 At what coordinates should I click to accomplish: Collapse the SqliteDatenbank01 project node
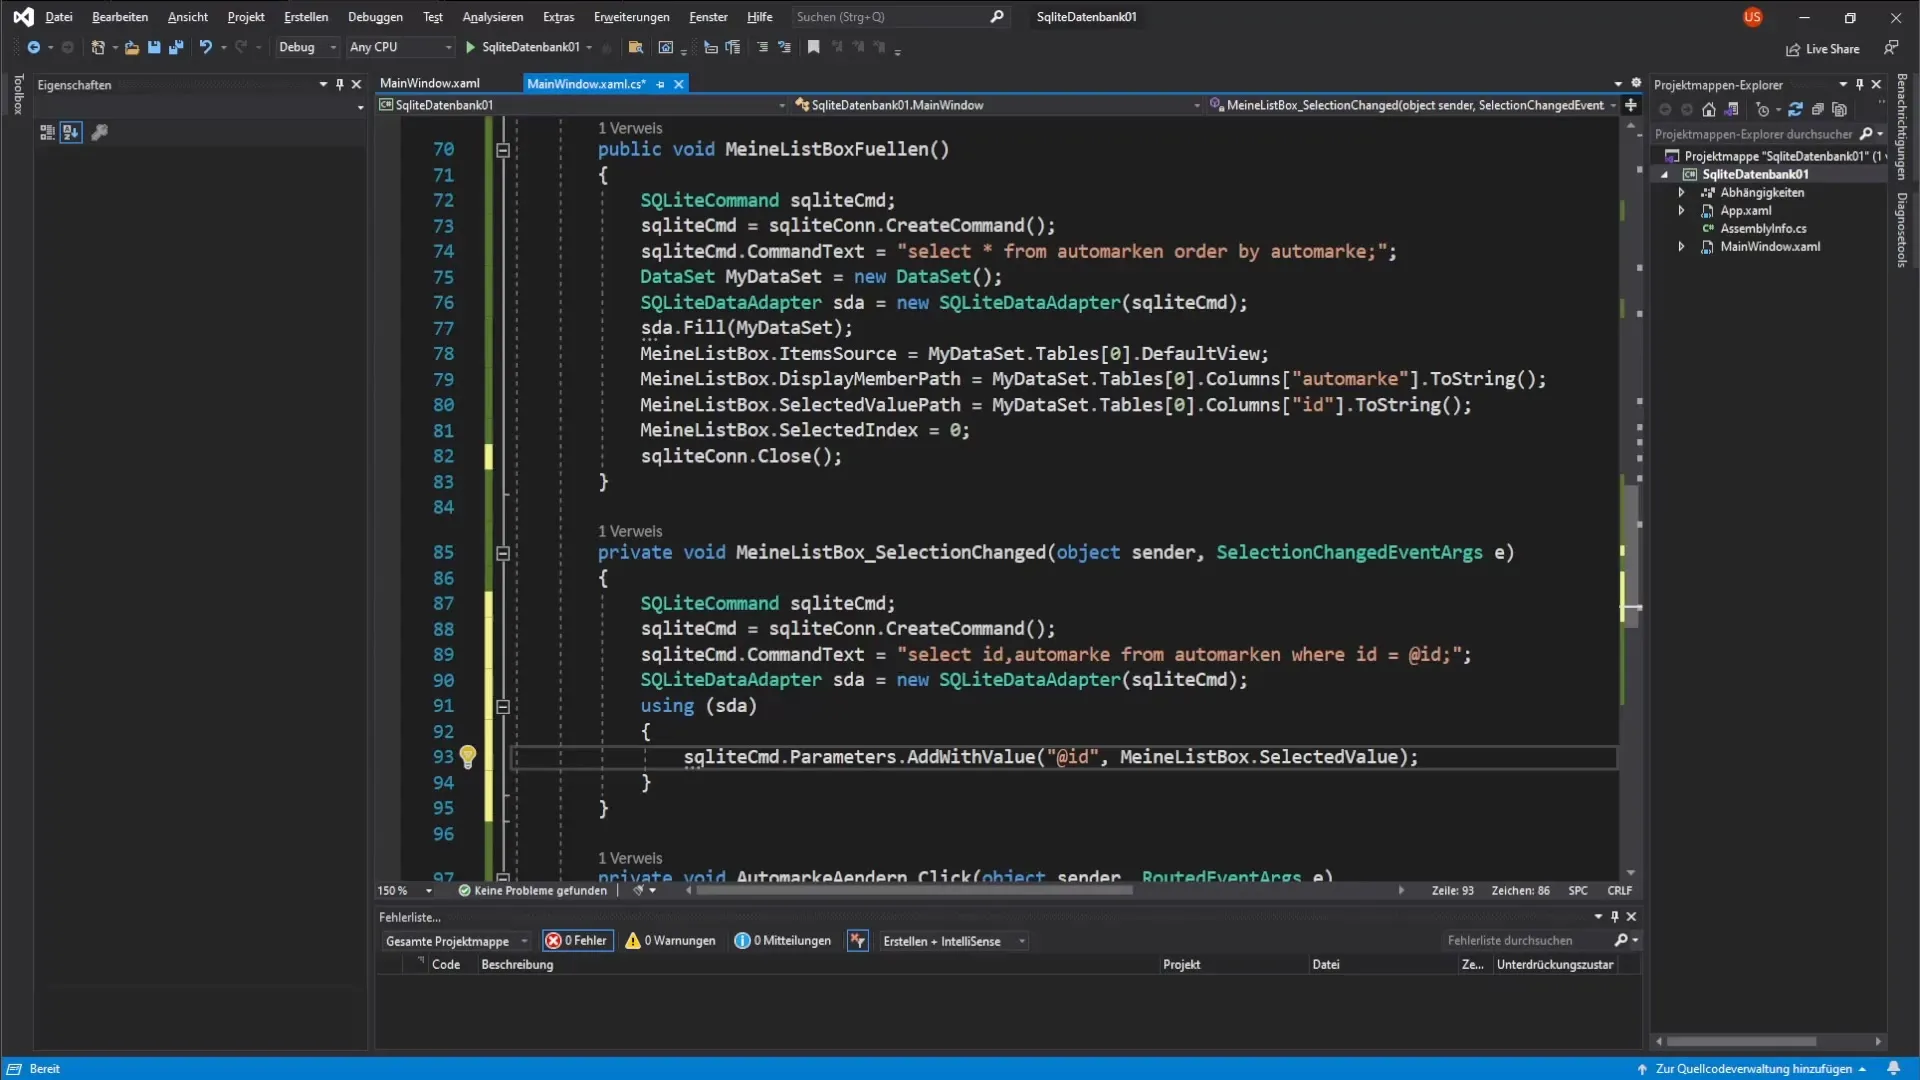point(1666,174)
